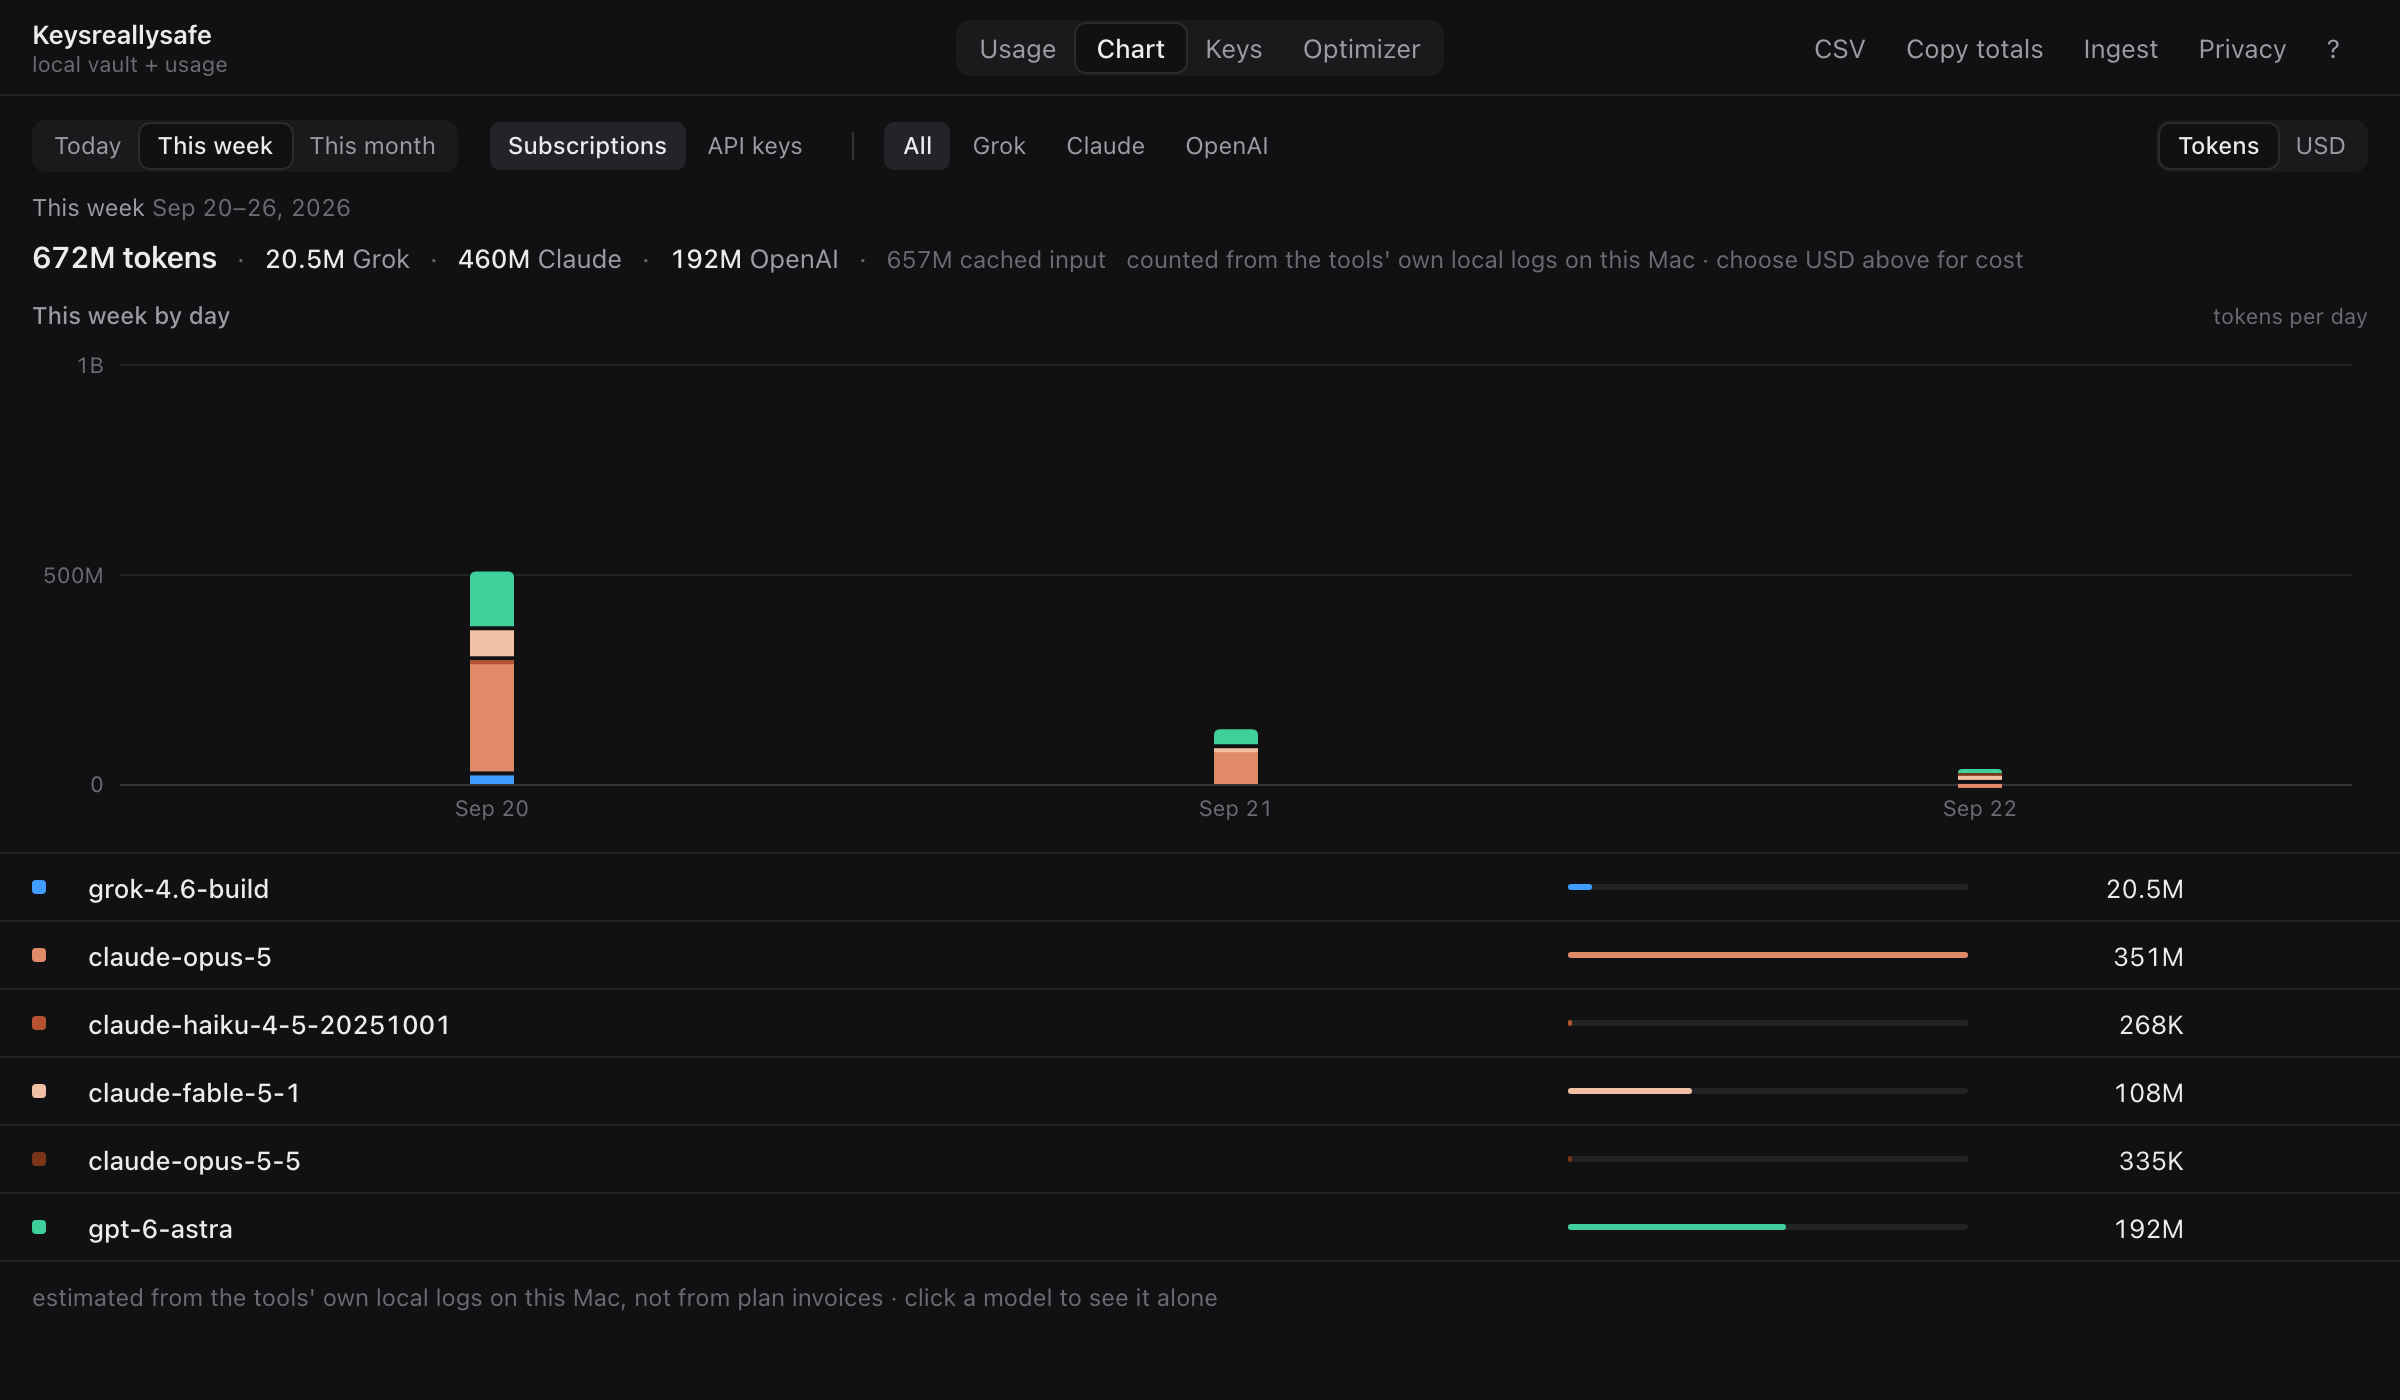The image size is (2400, 1400).
Task: Filter providers to All
Action: click(x=917, y=146)
